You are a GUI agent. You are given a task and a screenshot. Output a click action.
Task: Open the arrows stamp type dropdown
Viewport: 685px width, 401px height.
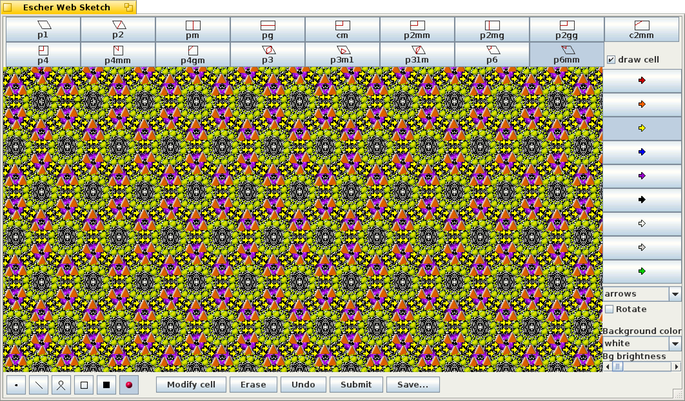click(642, 294)
